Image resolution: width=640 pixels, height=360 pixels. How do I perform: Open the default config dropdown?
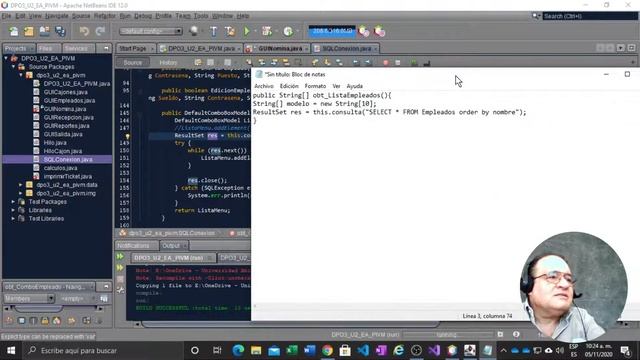click(x=151, y=31)
